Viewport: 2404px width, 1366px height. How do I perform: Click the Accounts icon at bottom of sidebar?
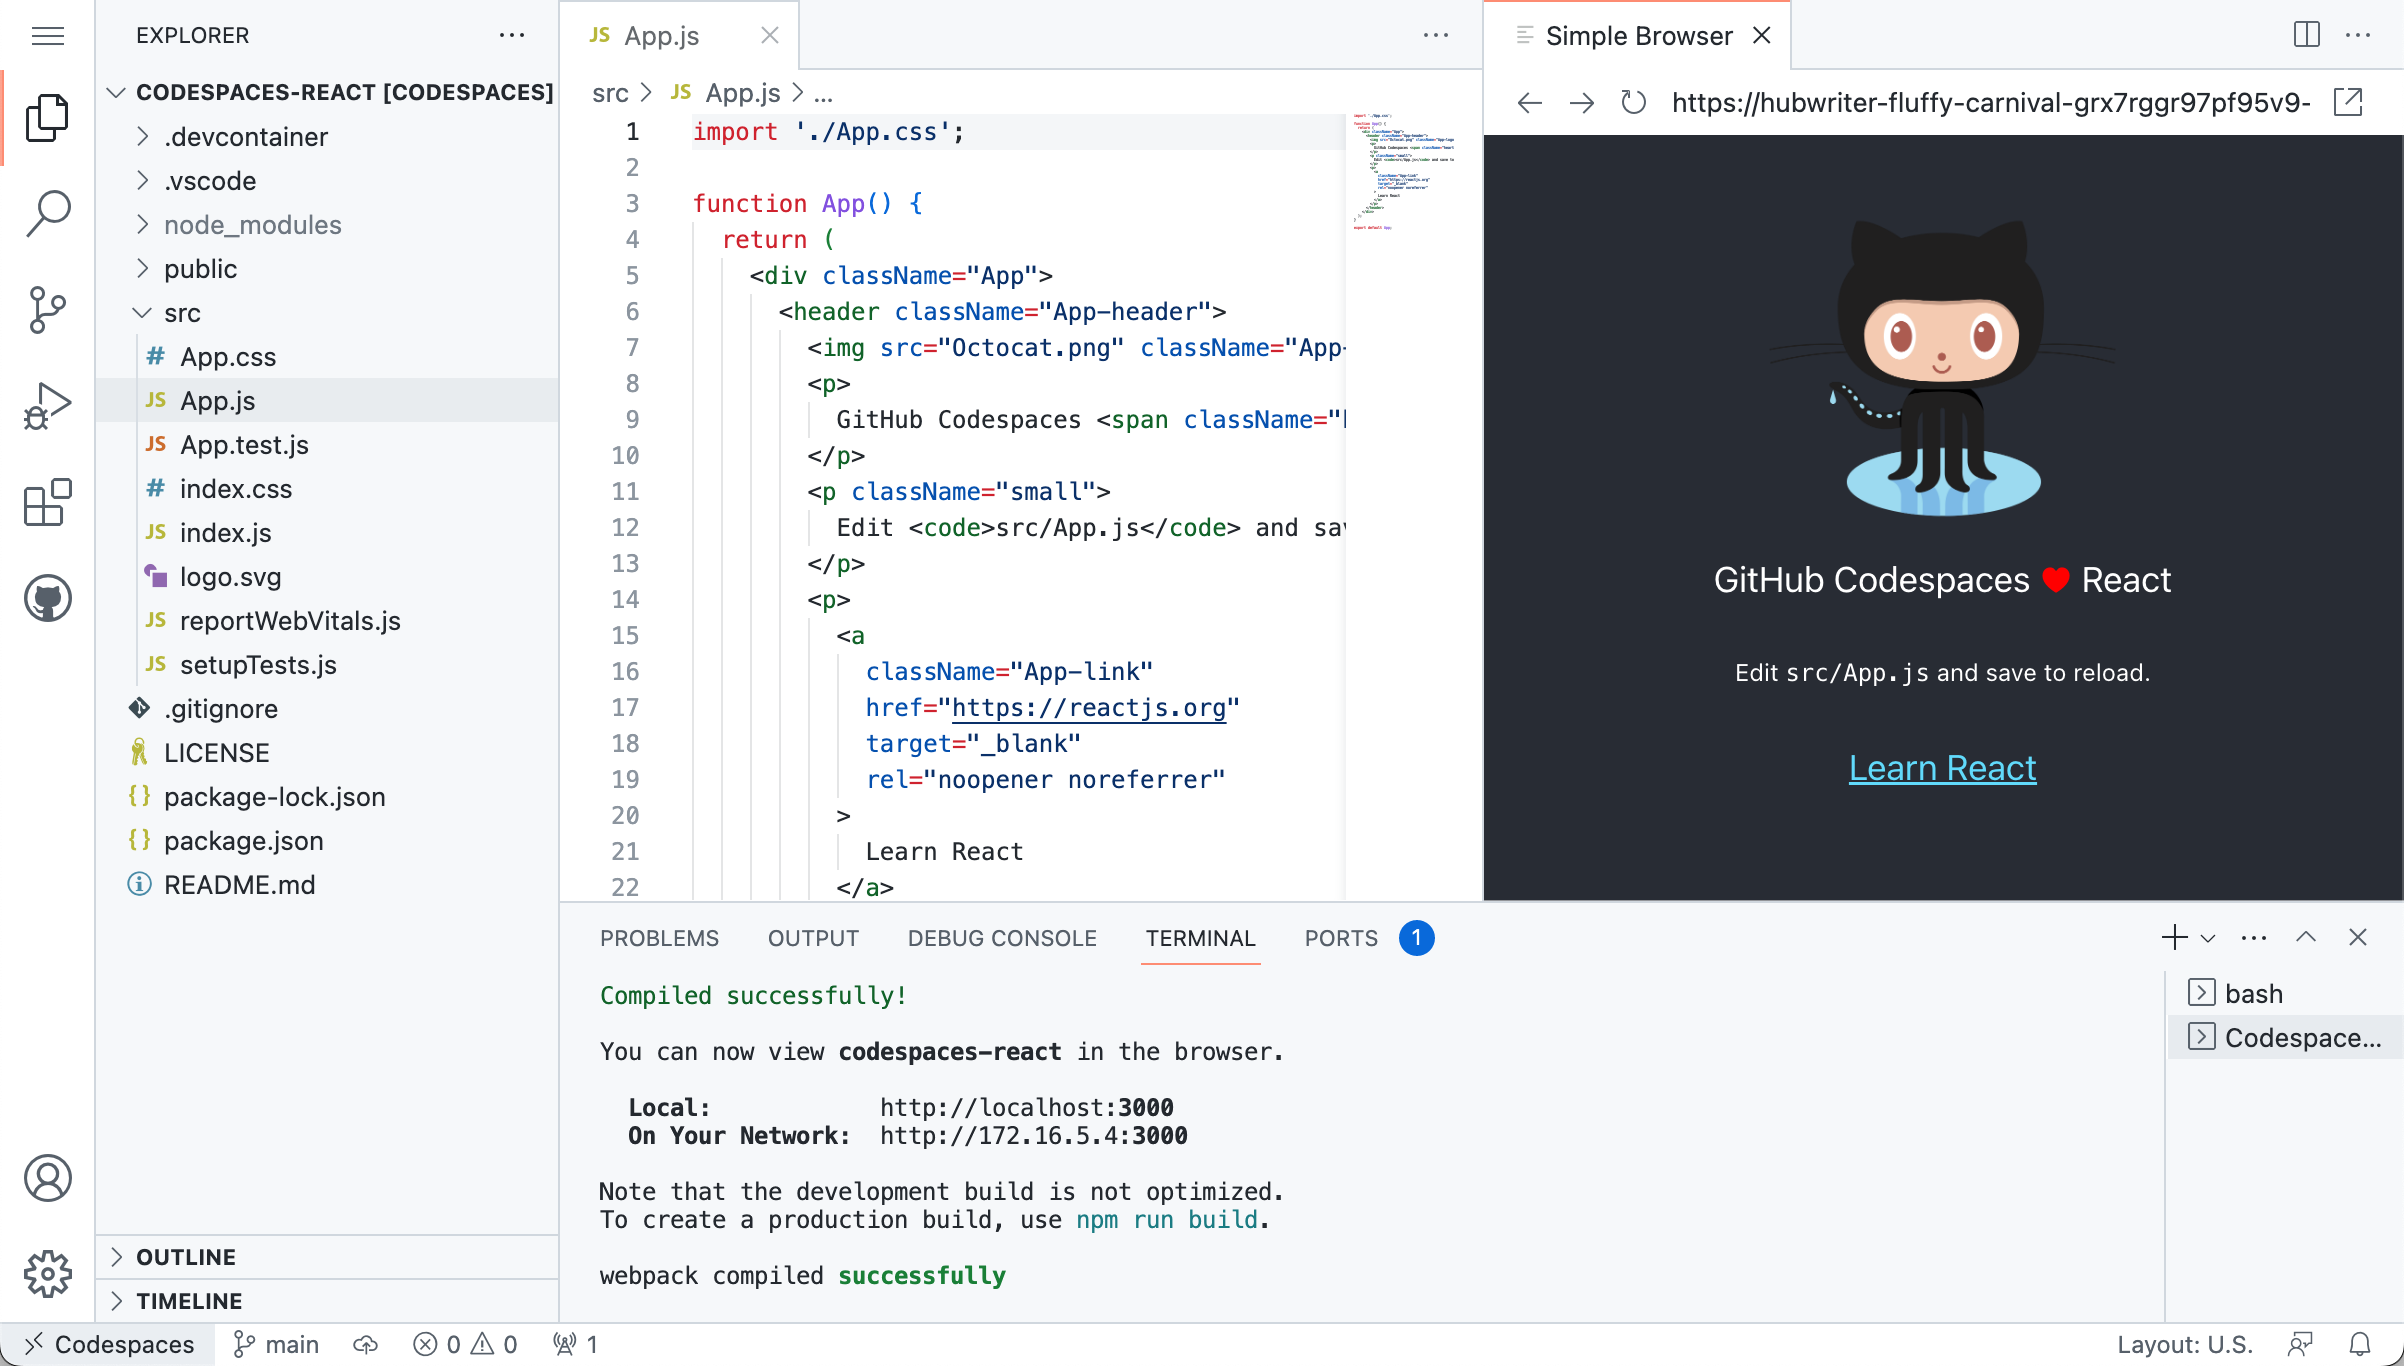50,1179
